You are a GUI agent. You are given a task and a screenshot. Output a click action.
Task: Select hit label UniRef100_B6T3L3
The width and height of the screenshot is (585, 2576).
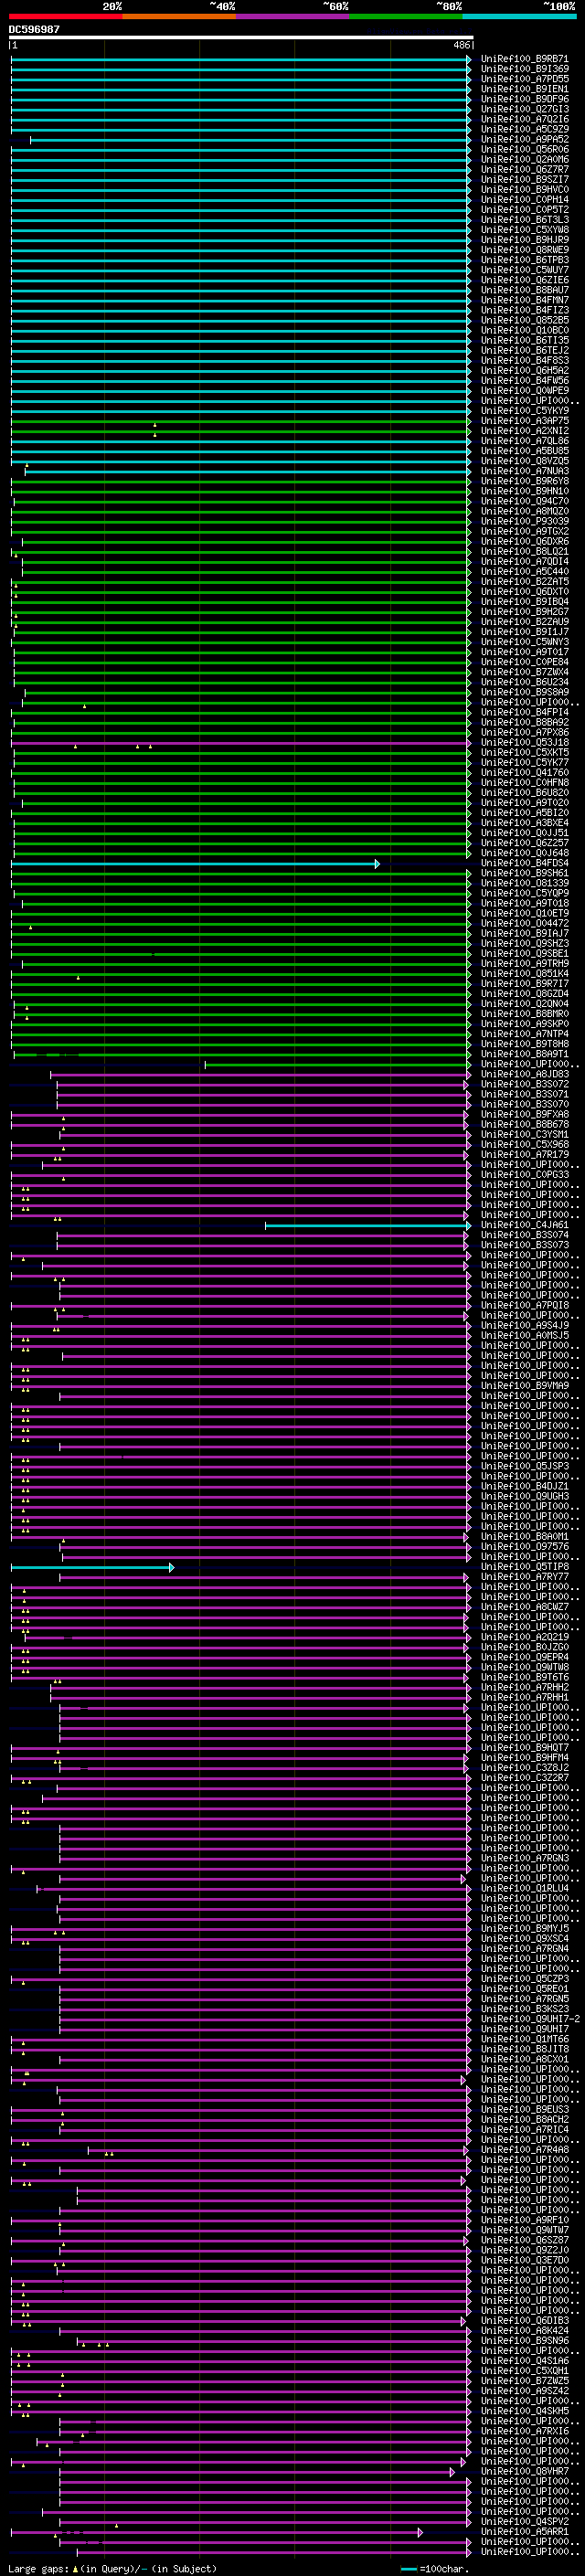(x=525, y=220)
